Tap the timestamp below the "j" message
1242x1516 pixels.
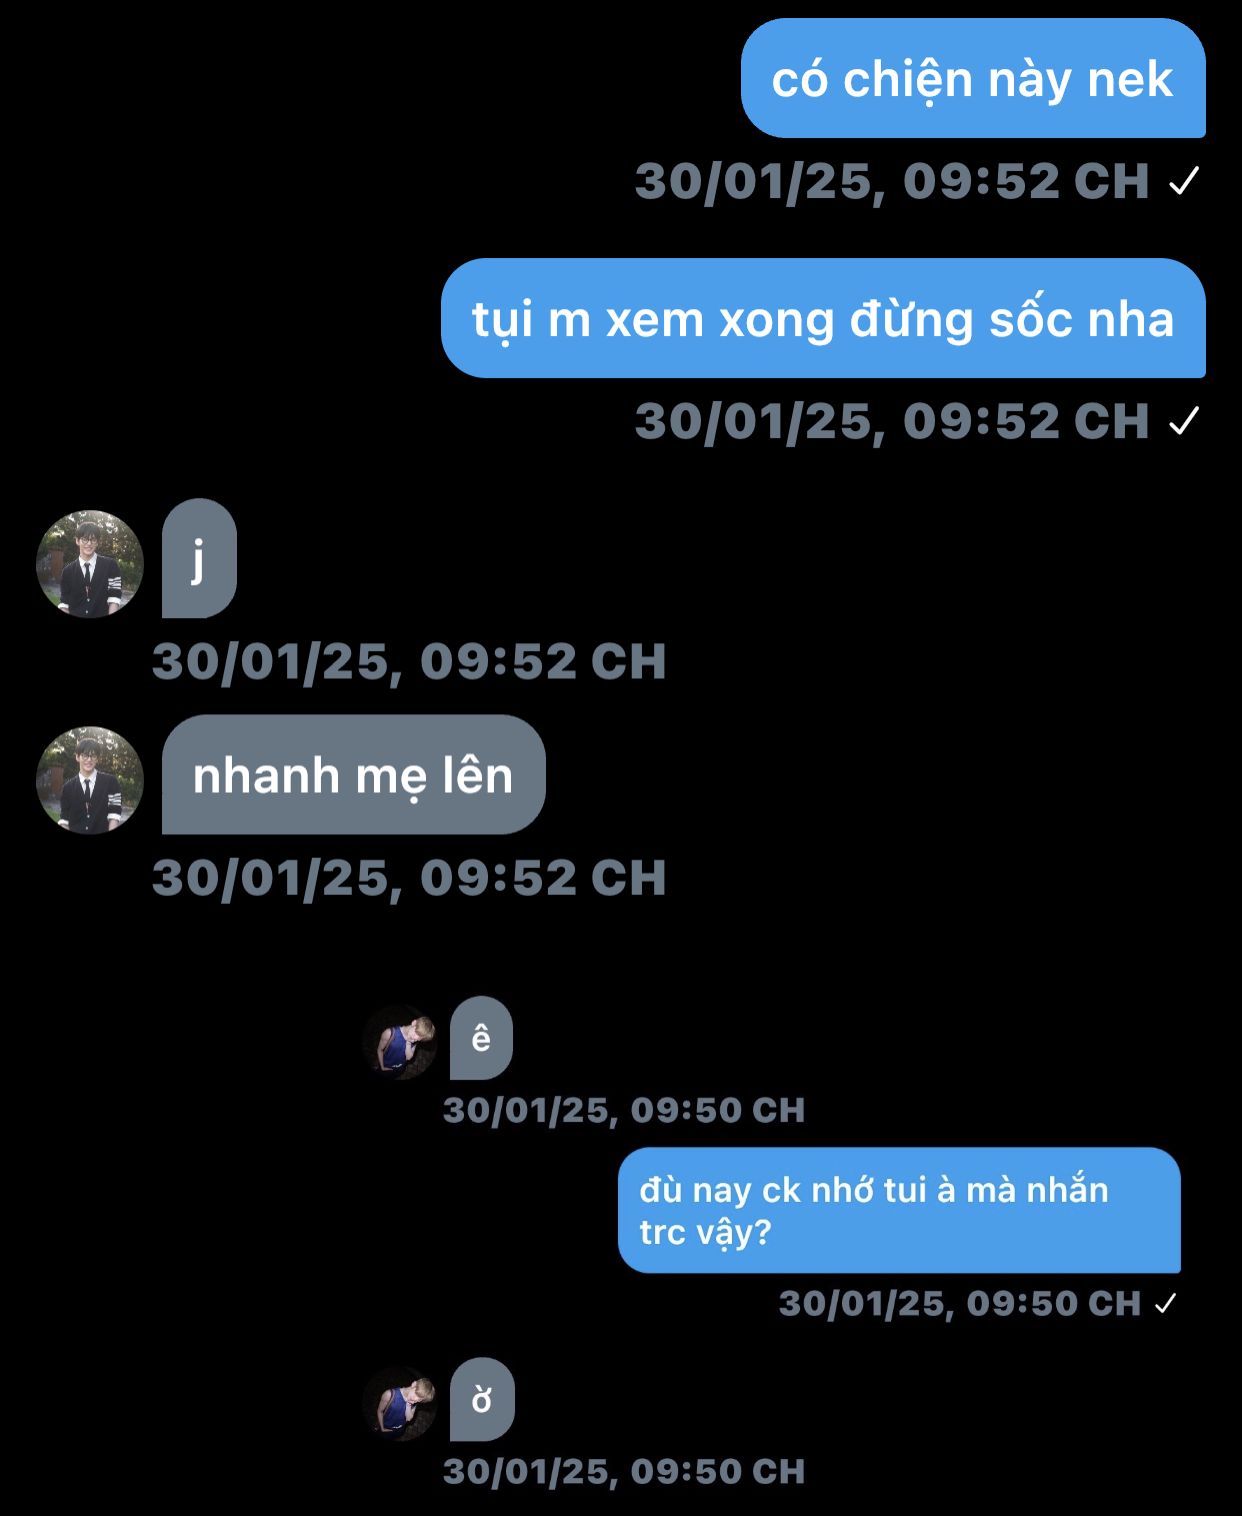coord(409,662)
